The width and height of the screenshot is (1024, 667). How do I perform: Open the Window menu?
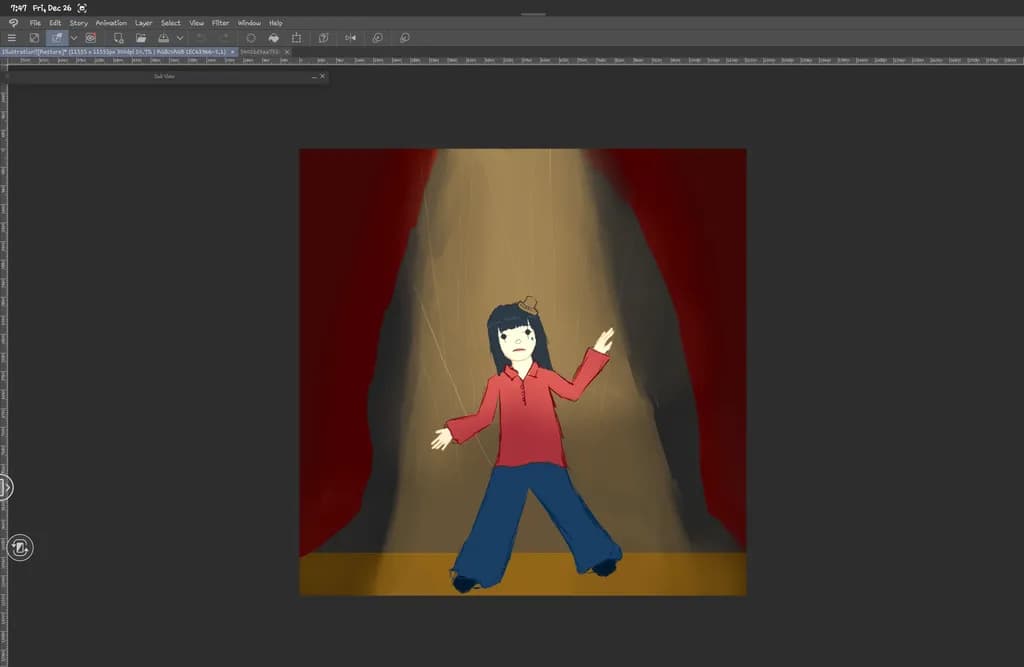point(249,23)
